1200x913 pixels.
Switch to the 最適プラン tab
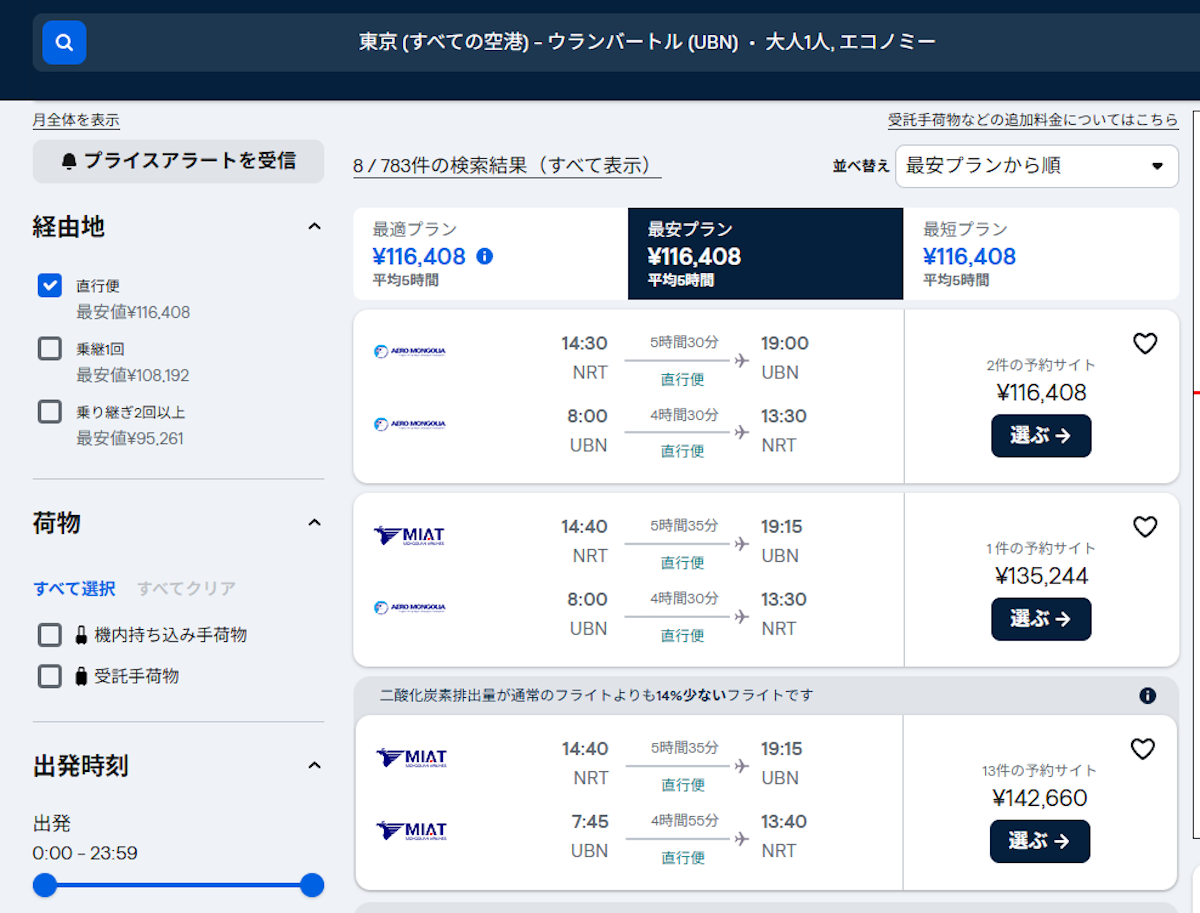(490, 254)
